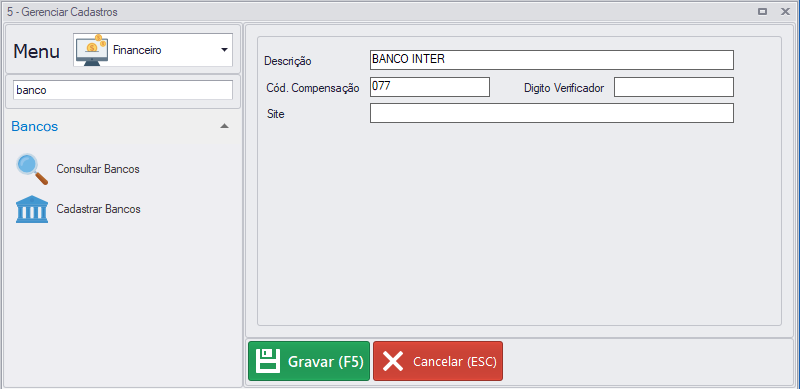The image size is (800, 389).
Task: Save with the Gravar (F5) button
Action: point(309,361)
